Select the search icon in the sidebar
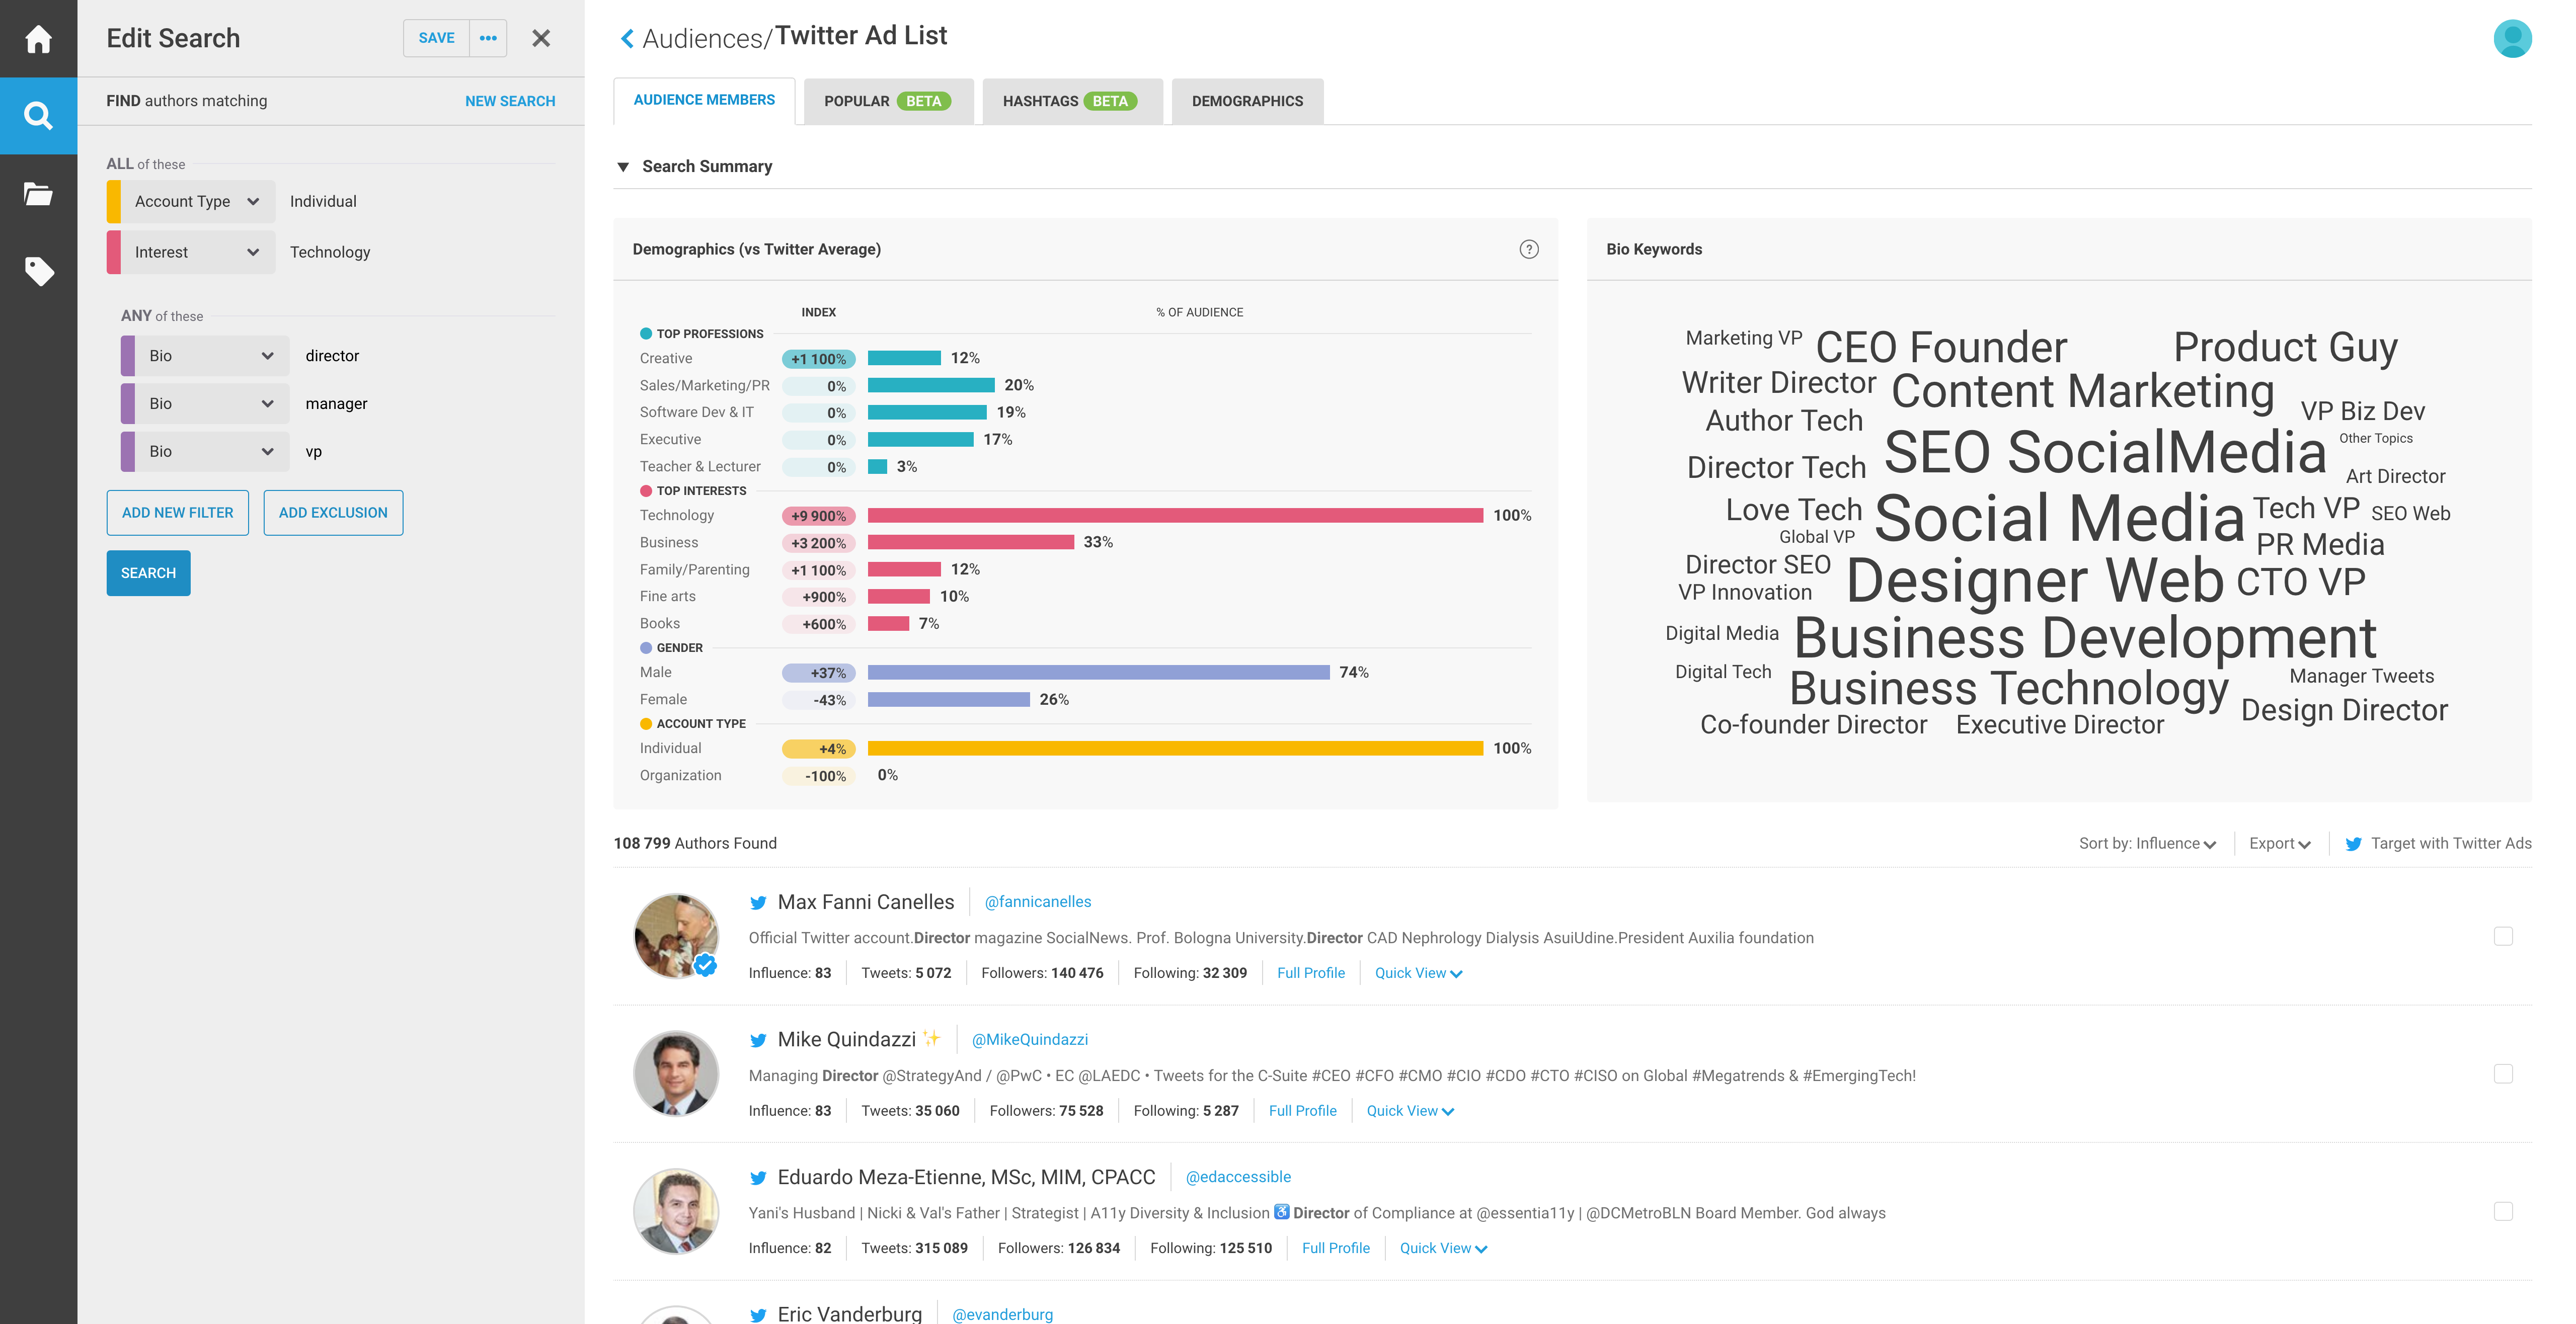 click(38, 114)
